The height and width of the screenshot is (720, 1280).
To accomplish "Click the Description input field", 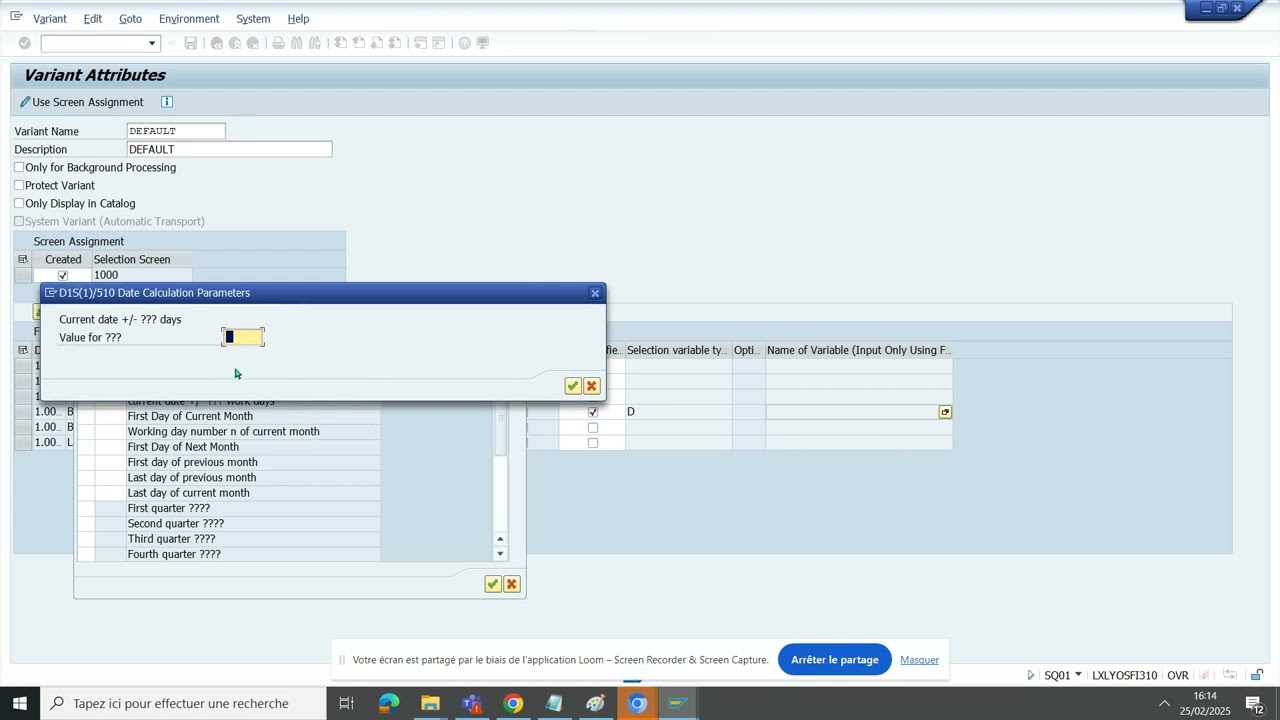I will click(229, 149).
